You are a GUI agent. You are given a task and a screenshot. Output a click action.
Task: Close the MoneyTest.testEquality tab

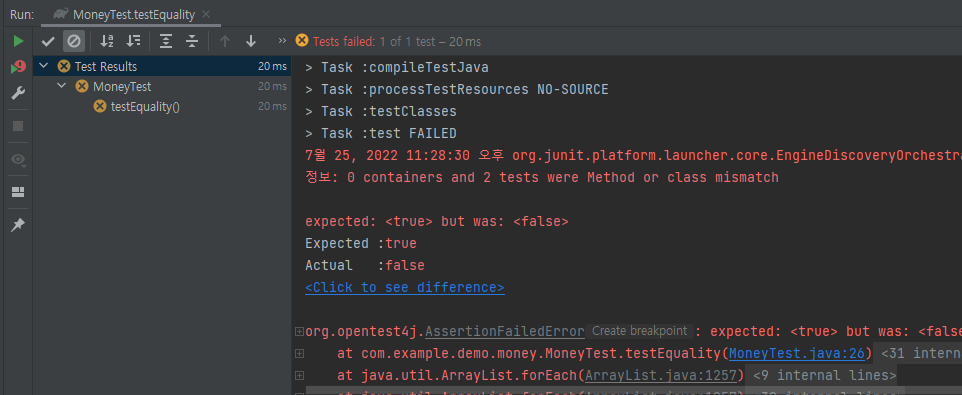(206, 13)
